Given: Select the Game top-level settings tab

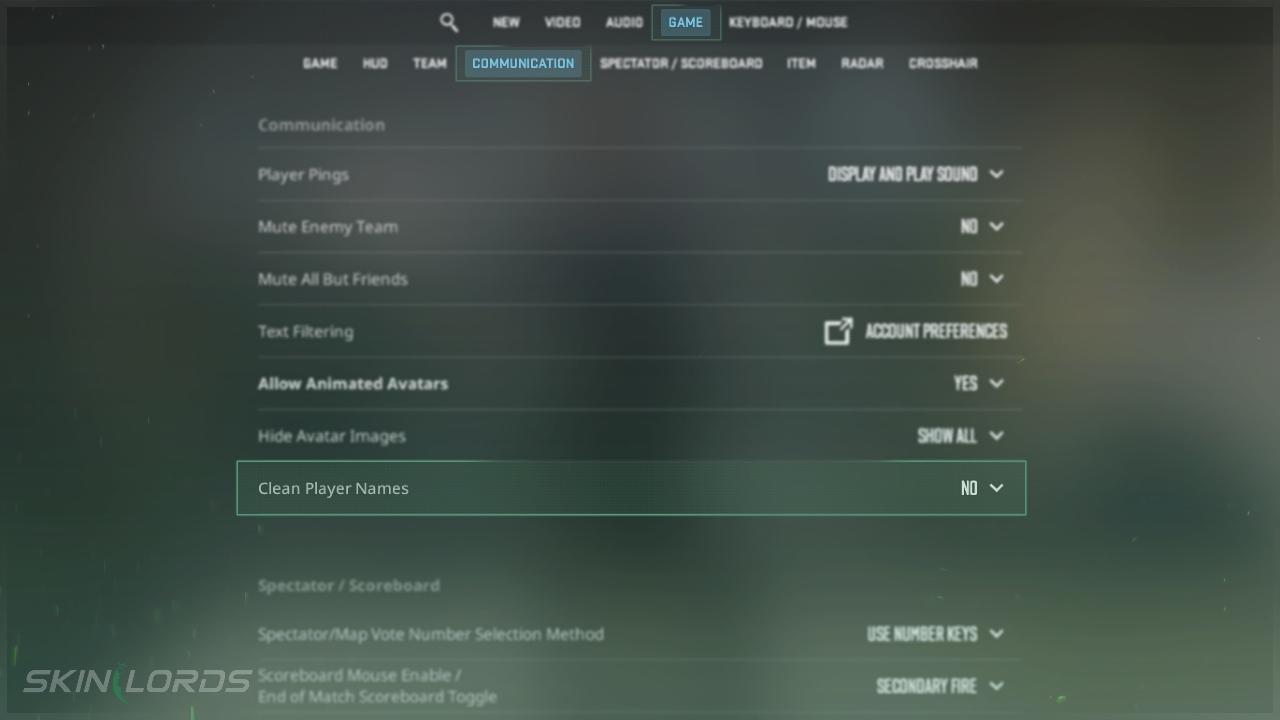Looking at the screenshot, I should pyautogui.click(x=686, y=22).
